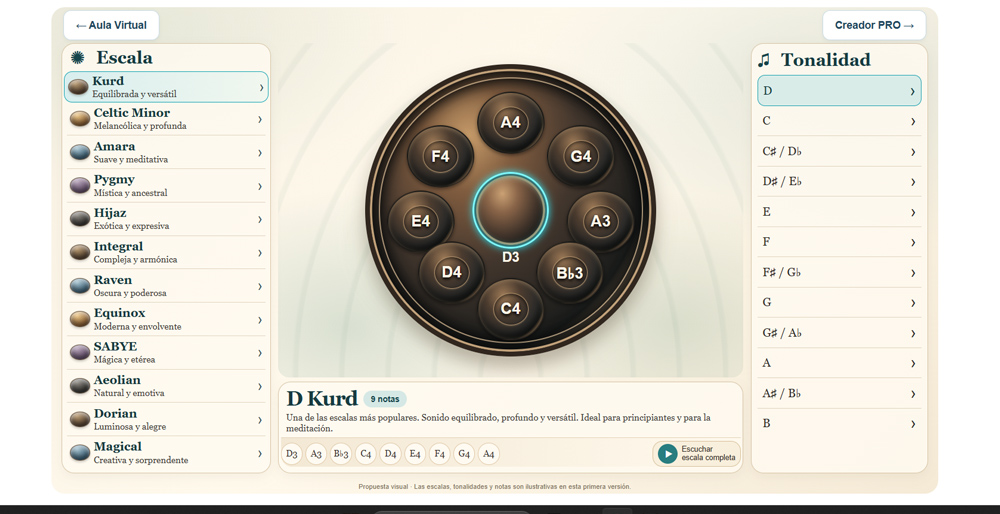Tap the C4 tone field on the handpan

coord(510,309)
